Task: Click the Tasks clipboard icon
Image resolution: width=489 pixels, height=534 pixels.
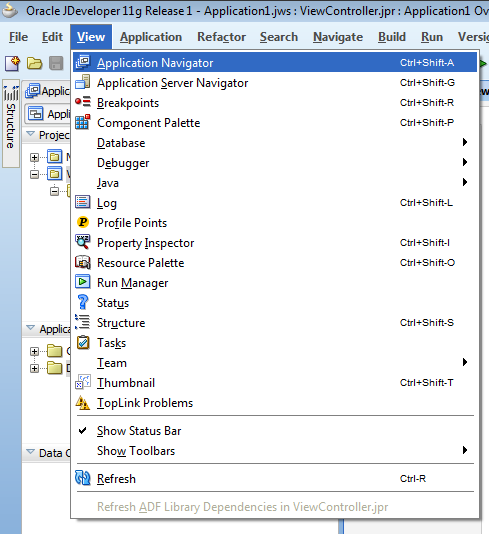Action: tap(83, 342)
